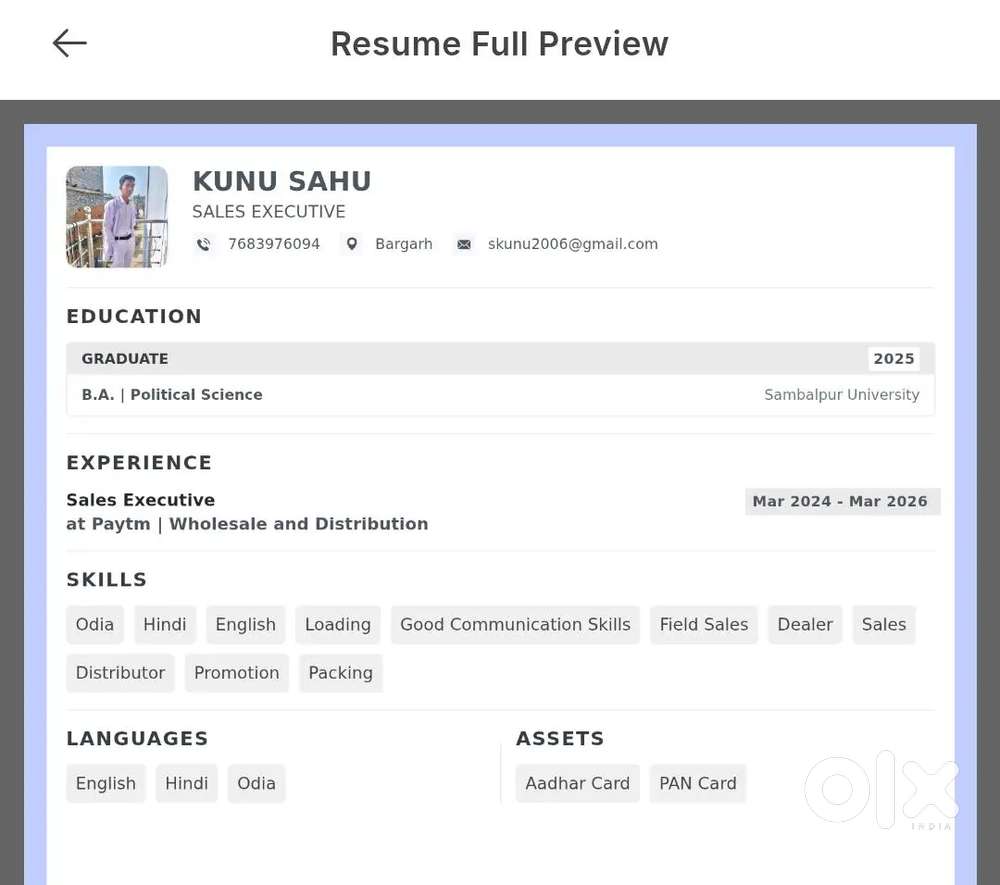The width and height of the screenshot is (1000, 885).
Task: Click the Dealer skill chip
Action: point(805,624)
